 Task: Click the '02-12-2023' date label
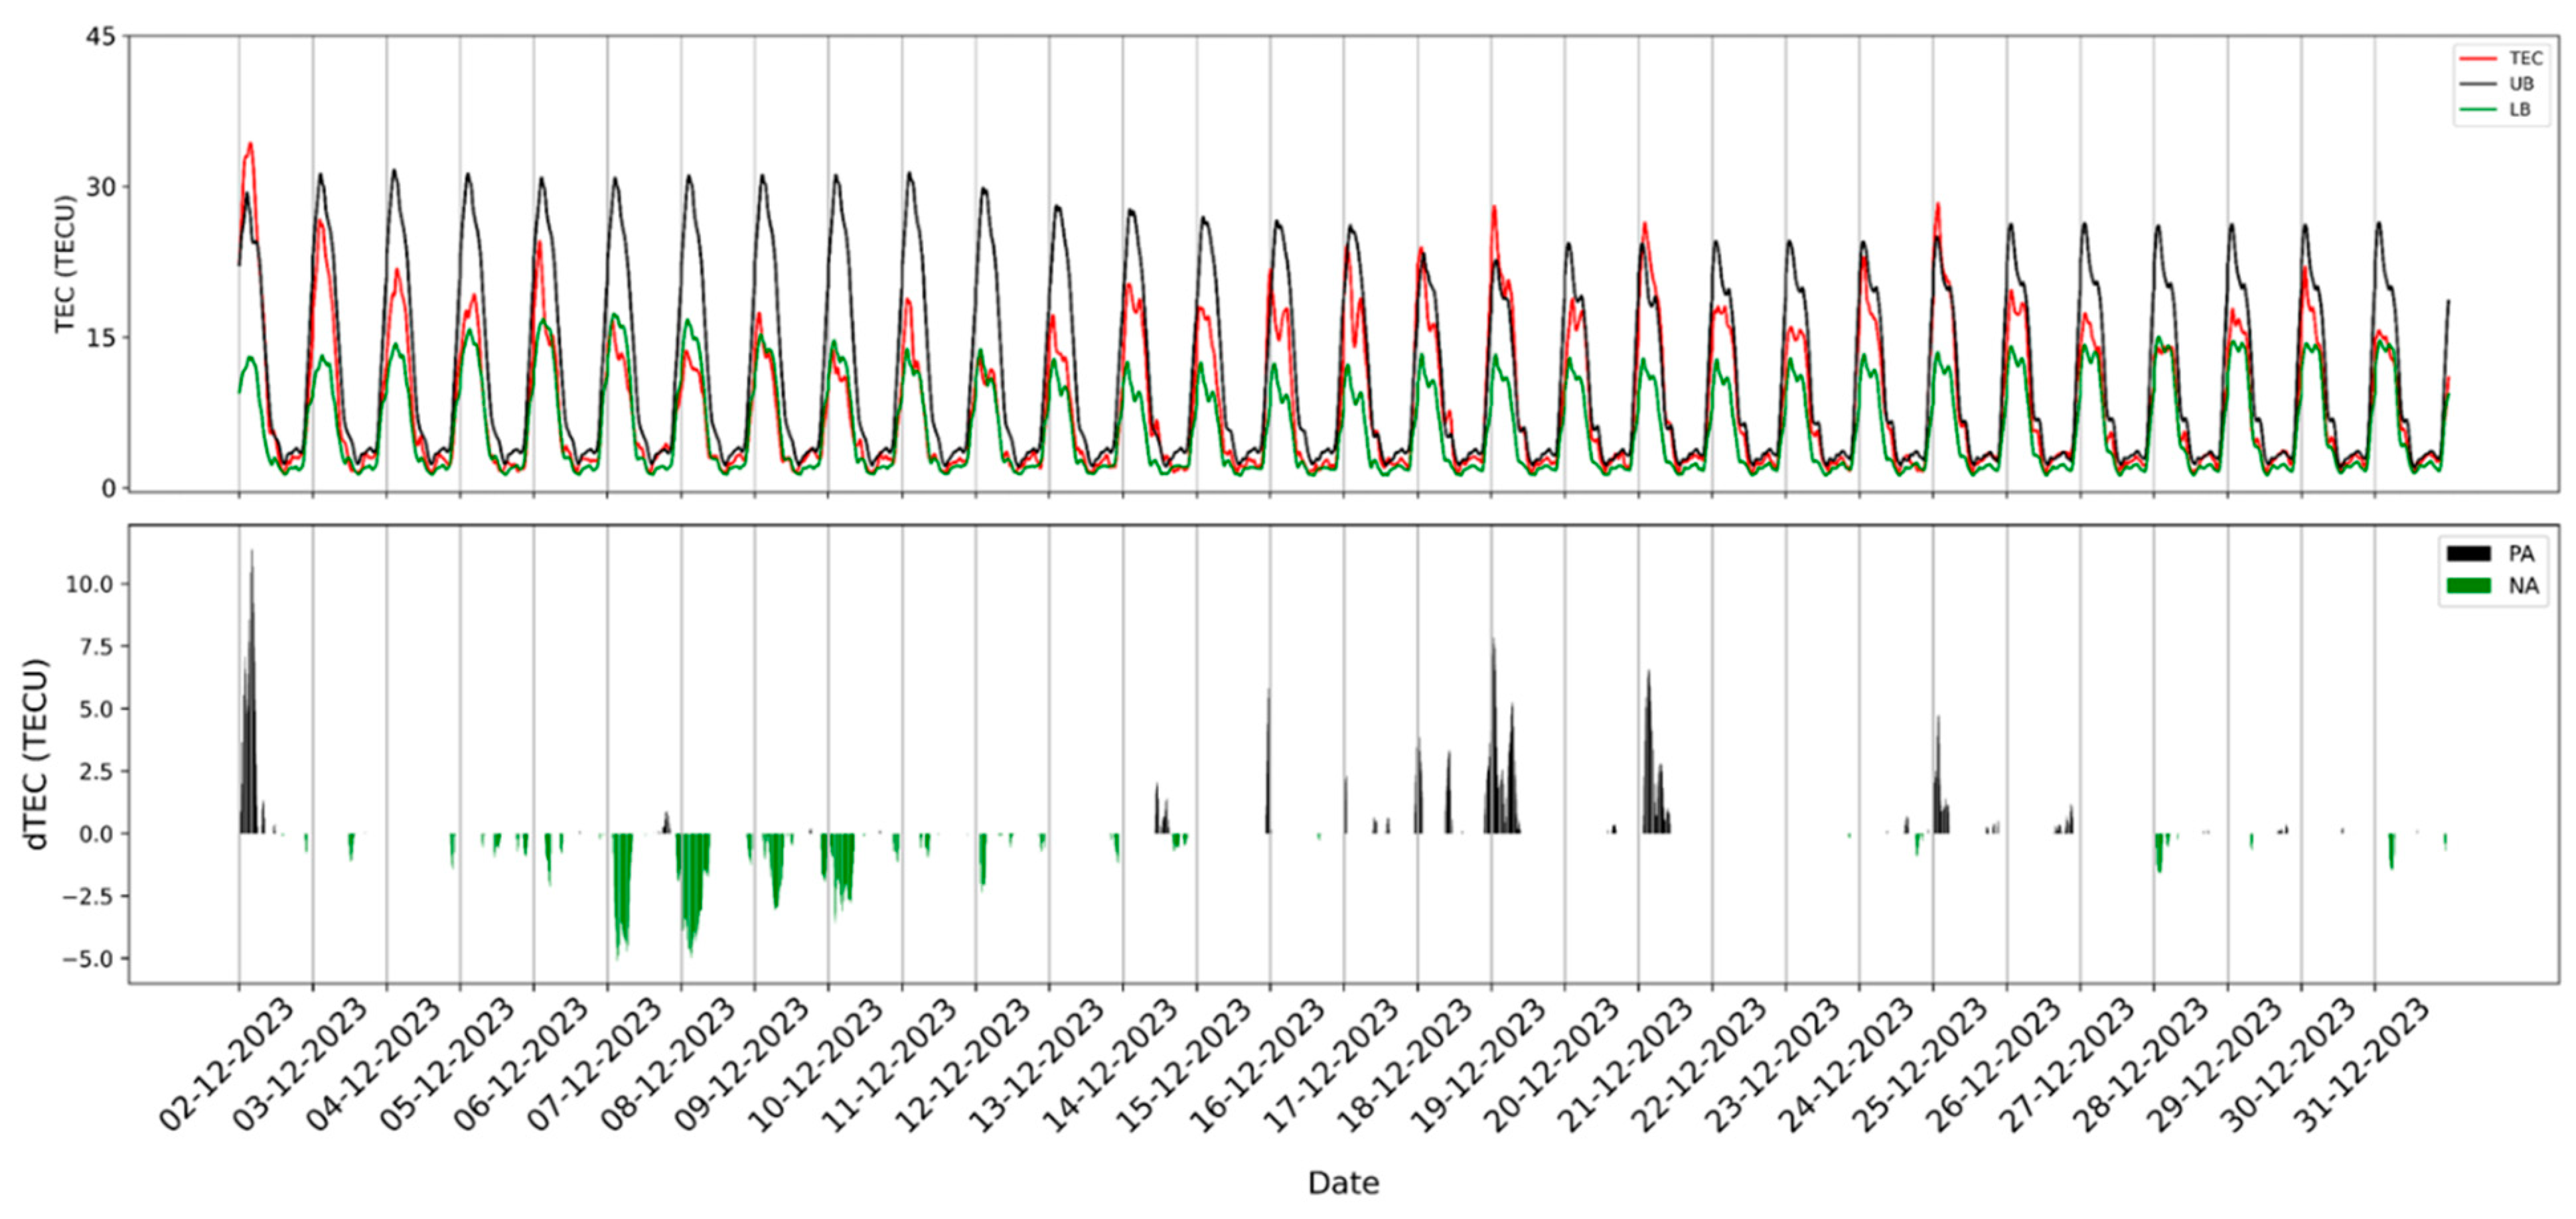pos(227,1067)
